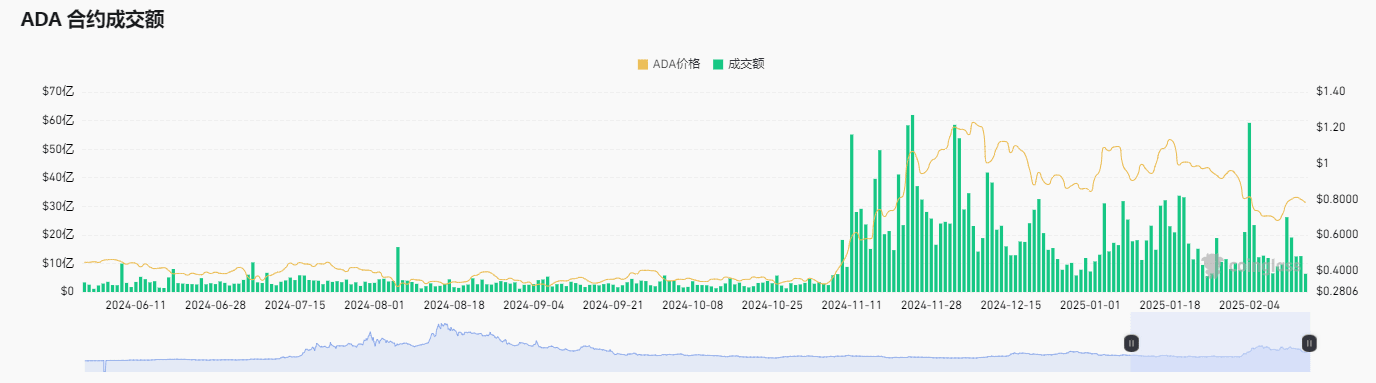Click the $10亿 left axis label
The height and width of the screenshot is (383, 1376).
point(58,263)
